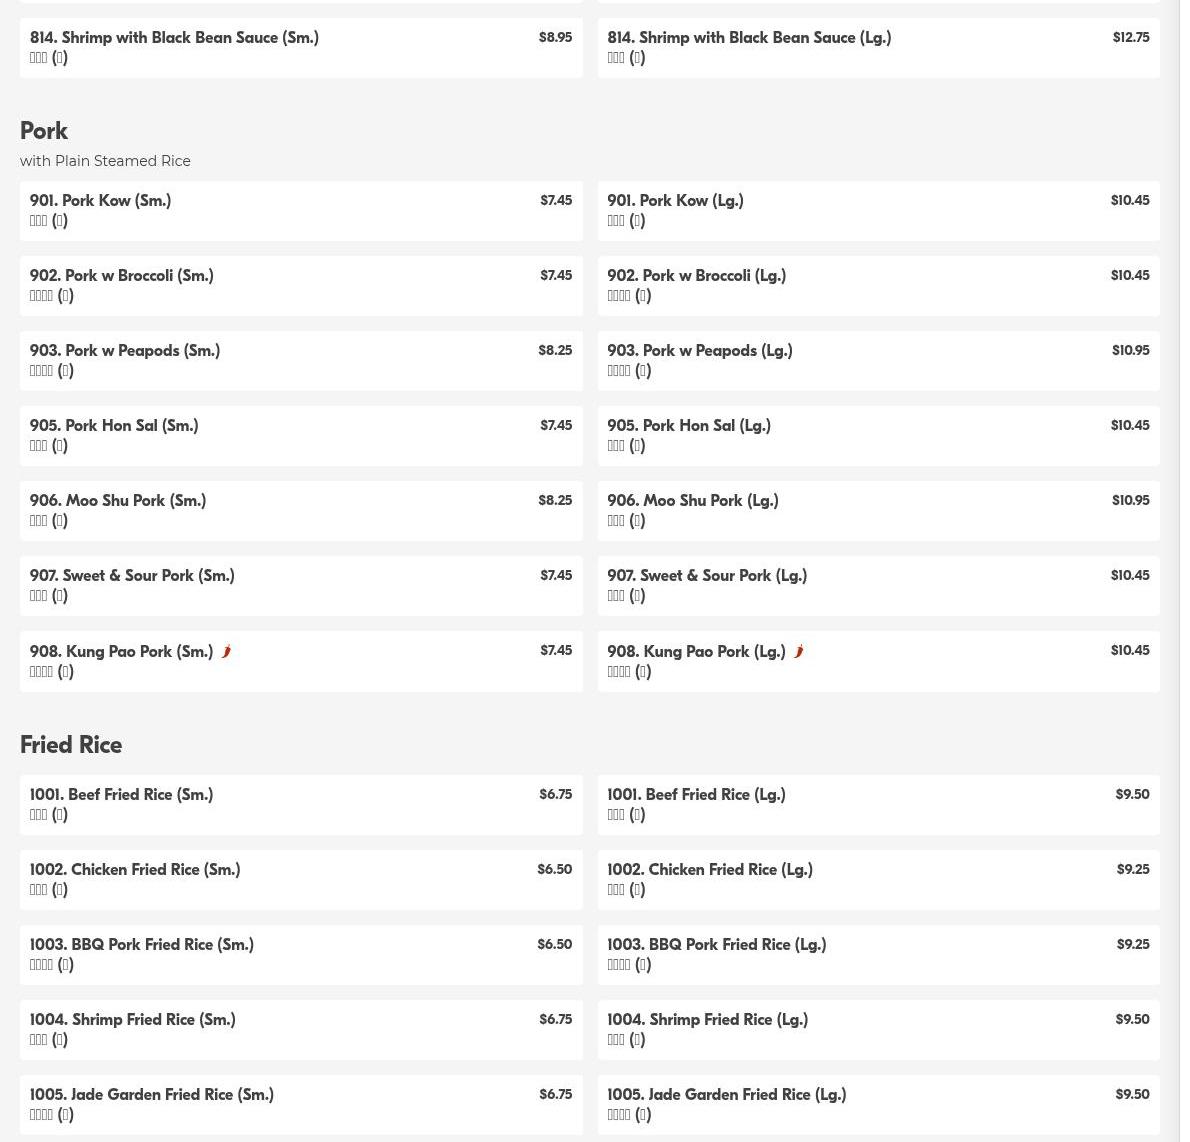Click 1003. BBQ Pork Fried Rice (Sm.)
The image size is (1190, 1142).
(301, 955)
